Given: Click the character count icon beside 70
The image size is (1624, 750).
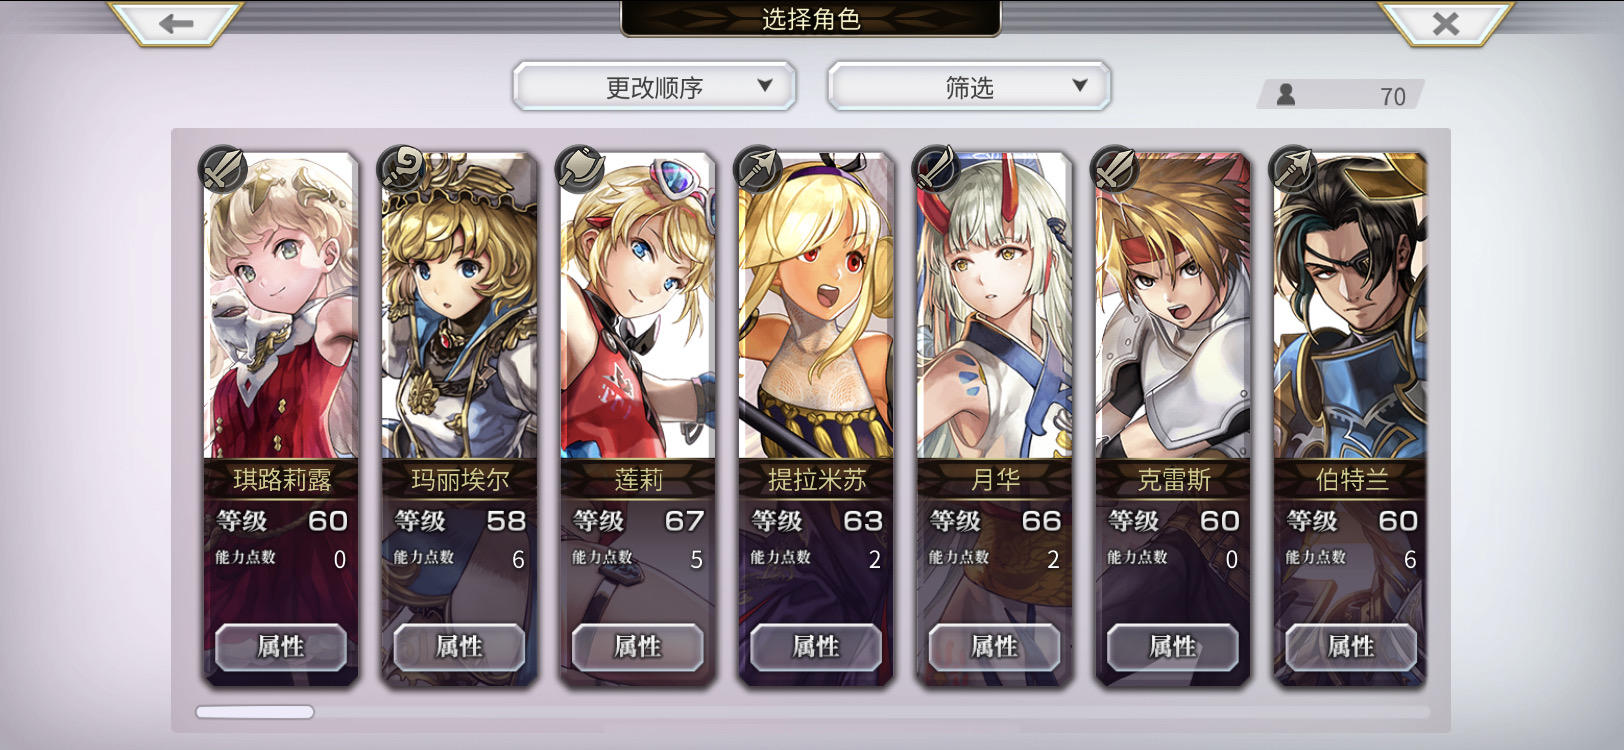Looking at the screenshot, I should (1286, 95).
